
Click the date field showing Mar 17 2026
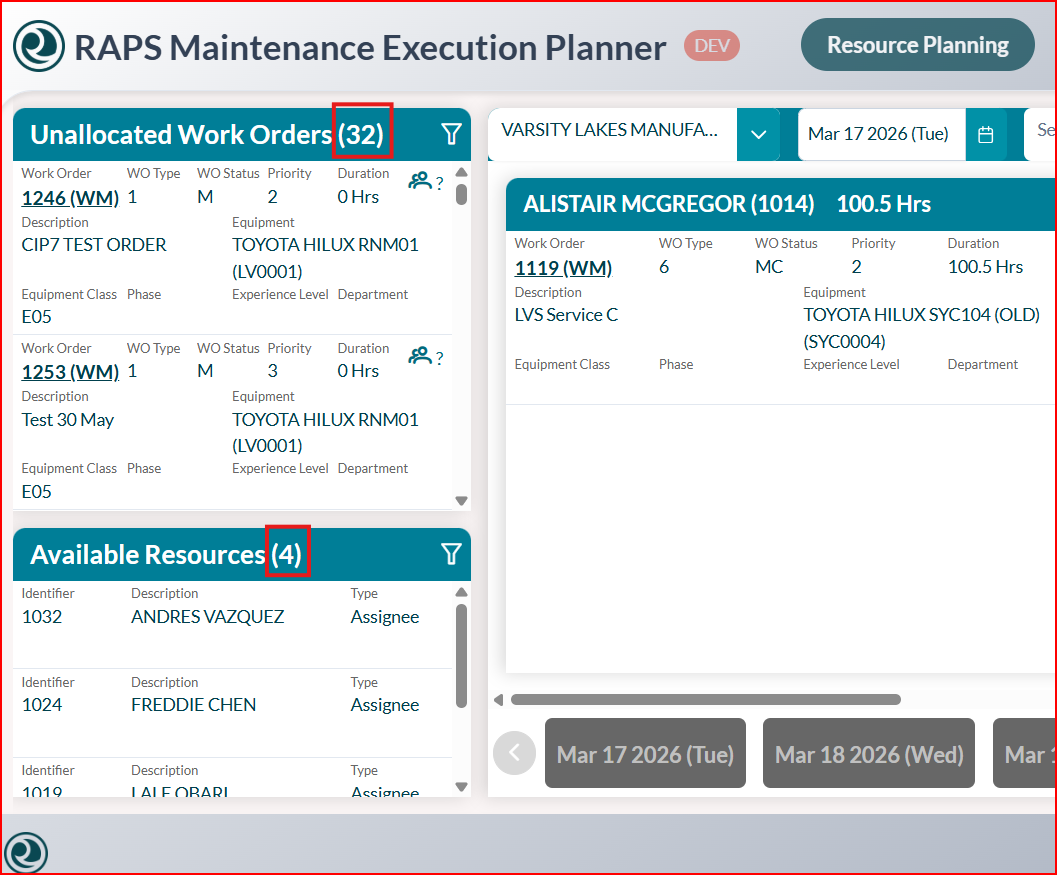[x=879, y=134]
